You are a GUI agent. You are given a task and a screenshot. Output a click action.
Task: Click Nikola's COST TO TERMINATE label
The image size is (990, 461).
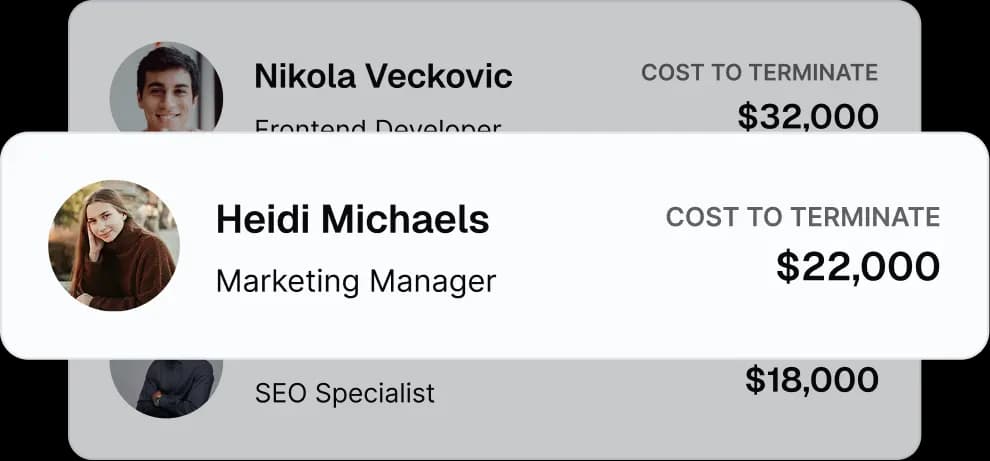point(760,73)
